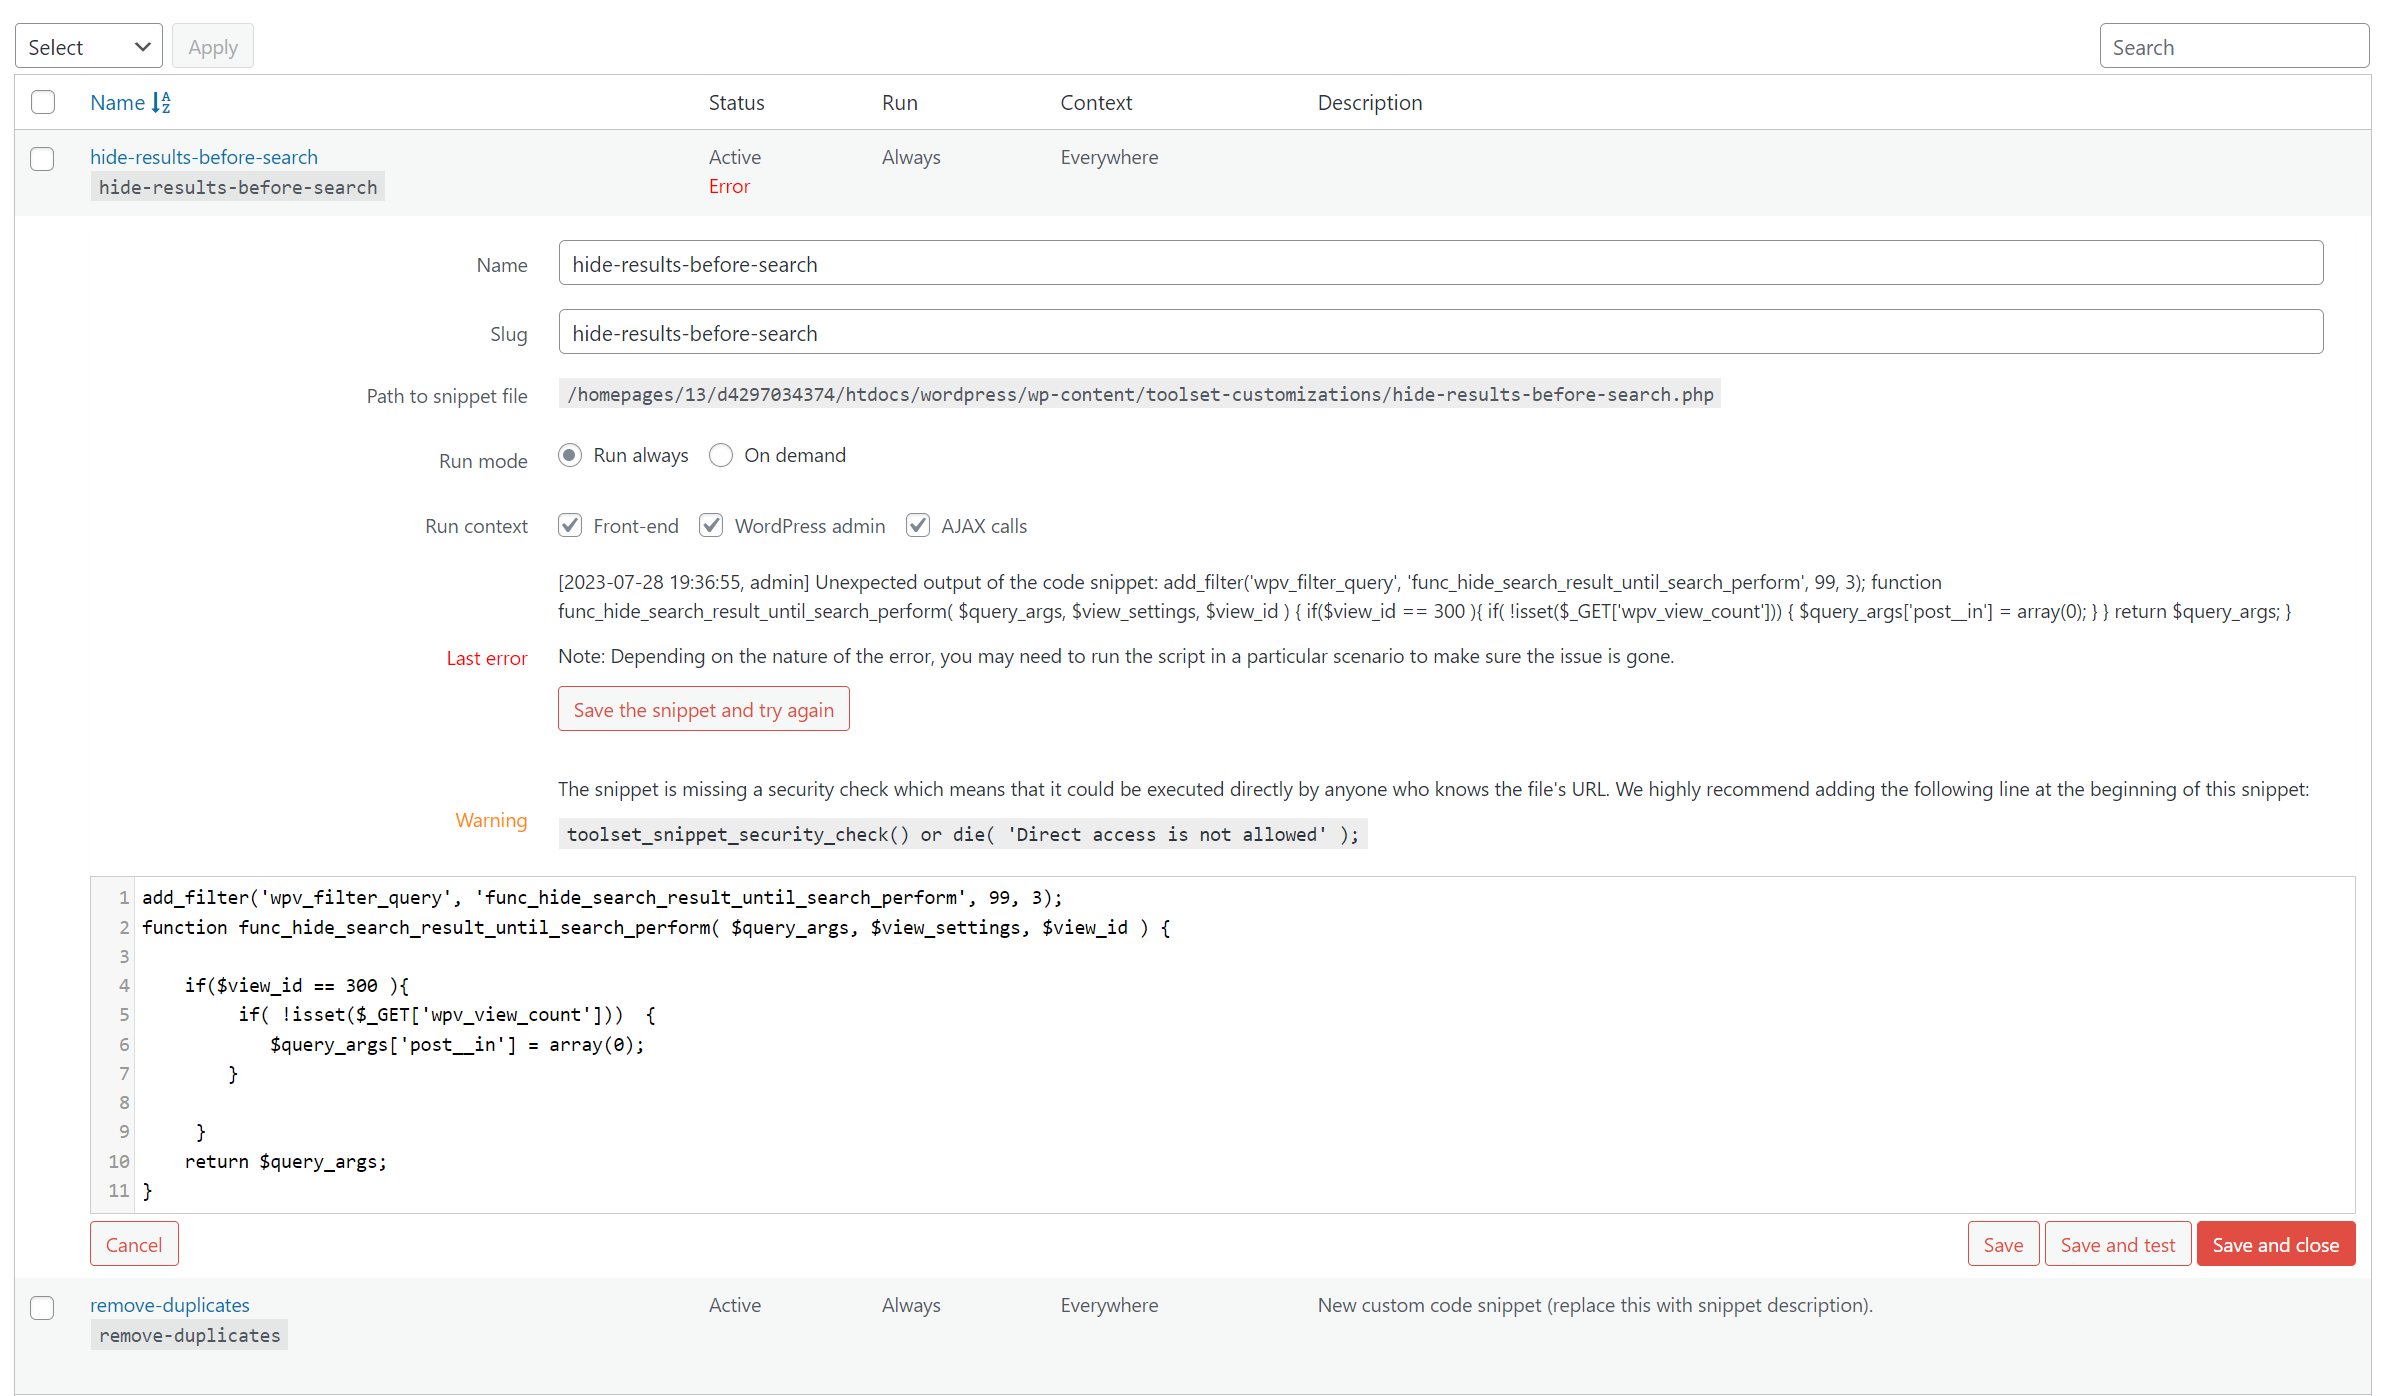Open the bulk actions Select dropdown
This screenshot has width=2389, height=1396.
pyautogui.click(x=88, y=47)
